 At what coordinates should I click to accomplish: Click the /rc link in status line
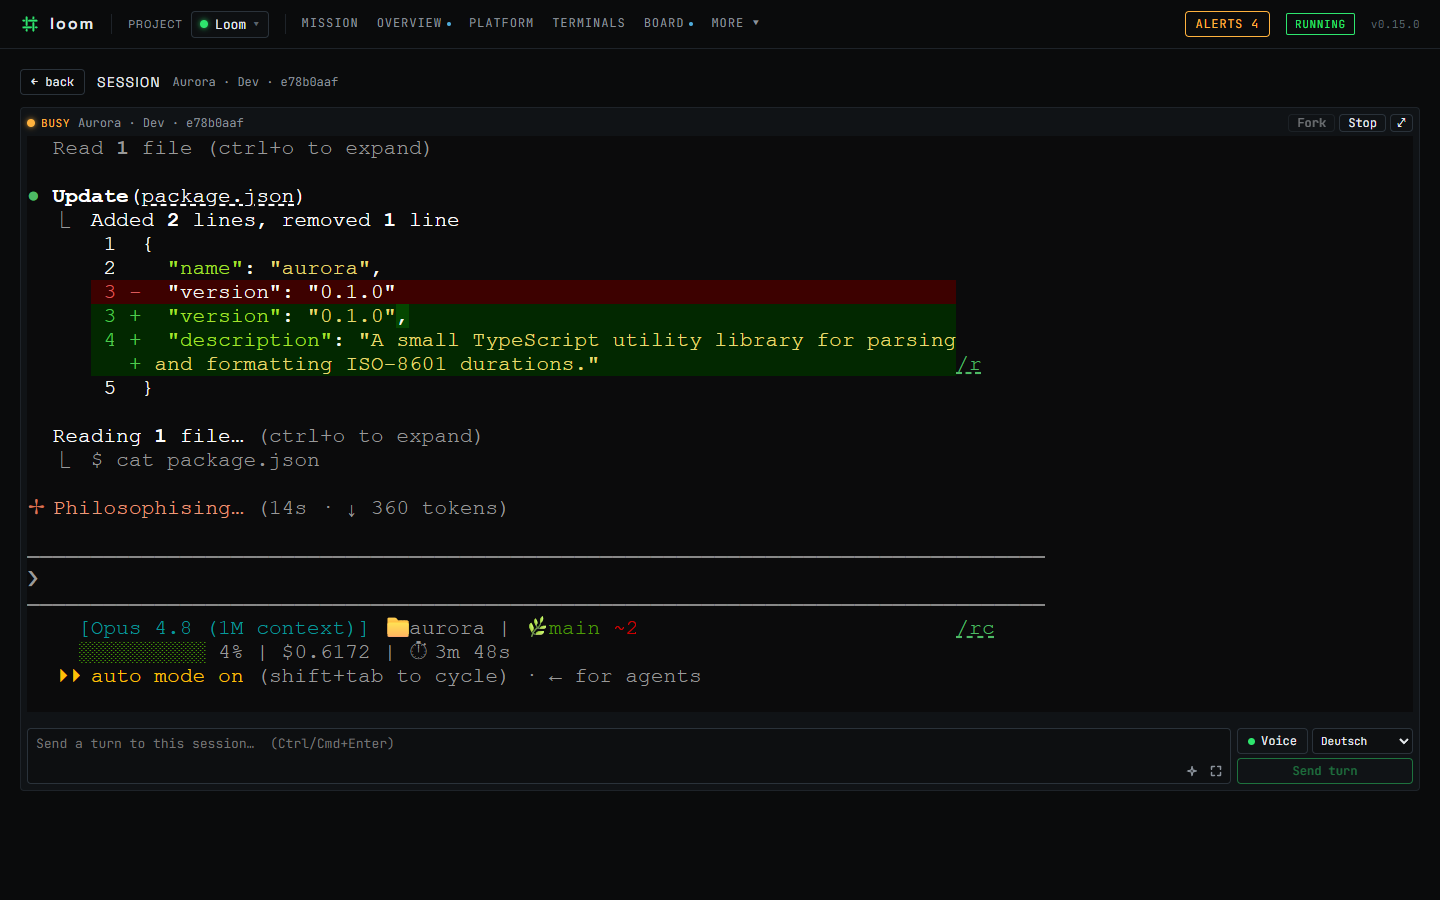(975, 629)
